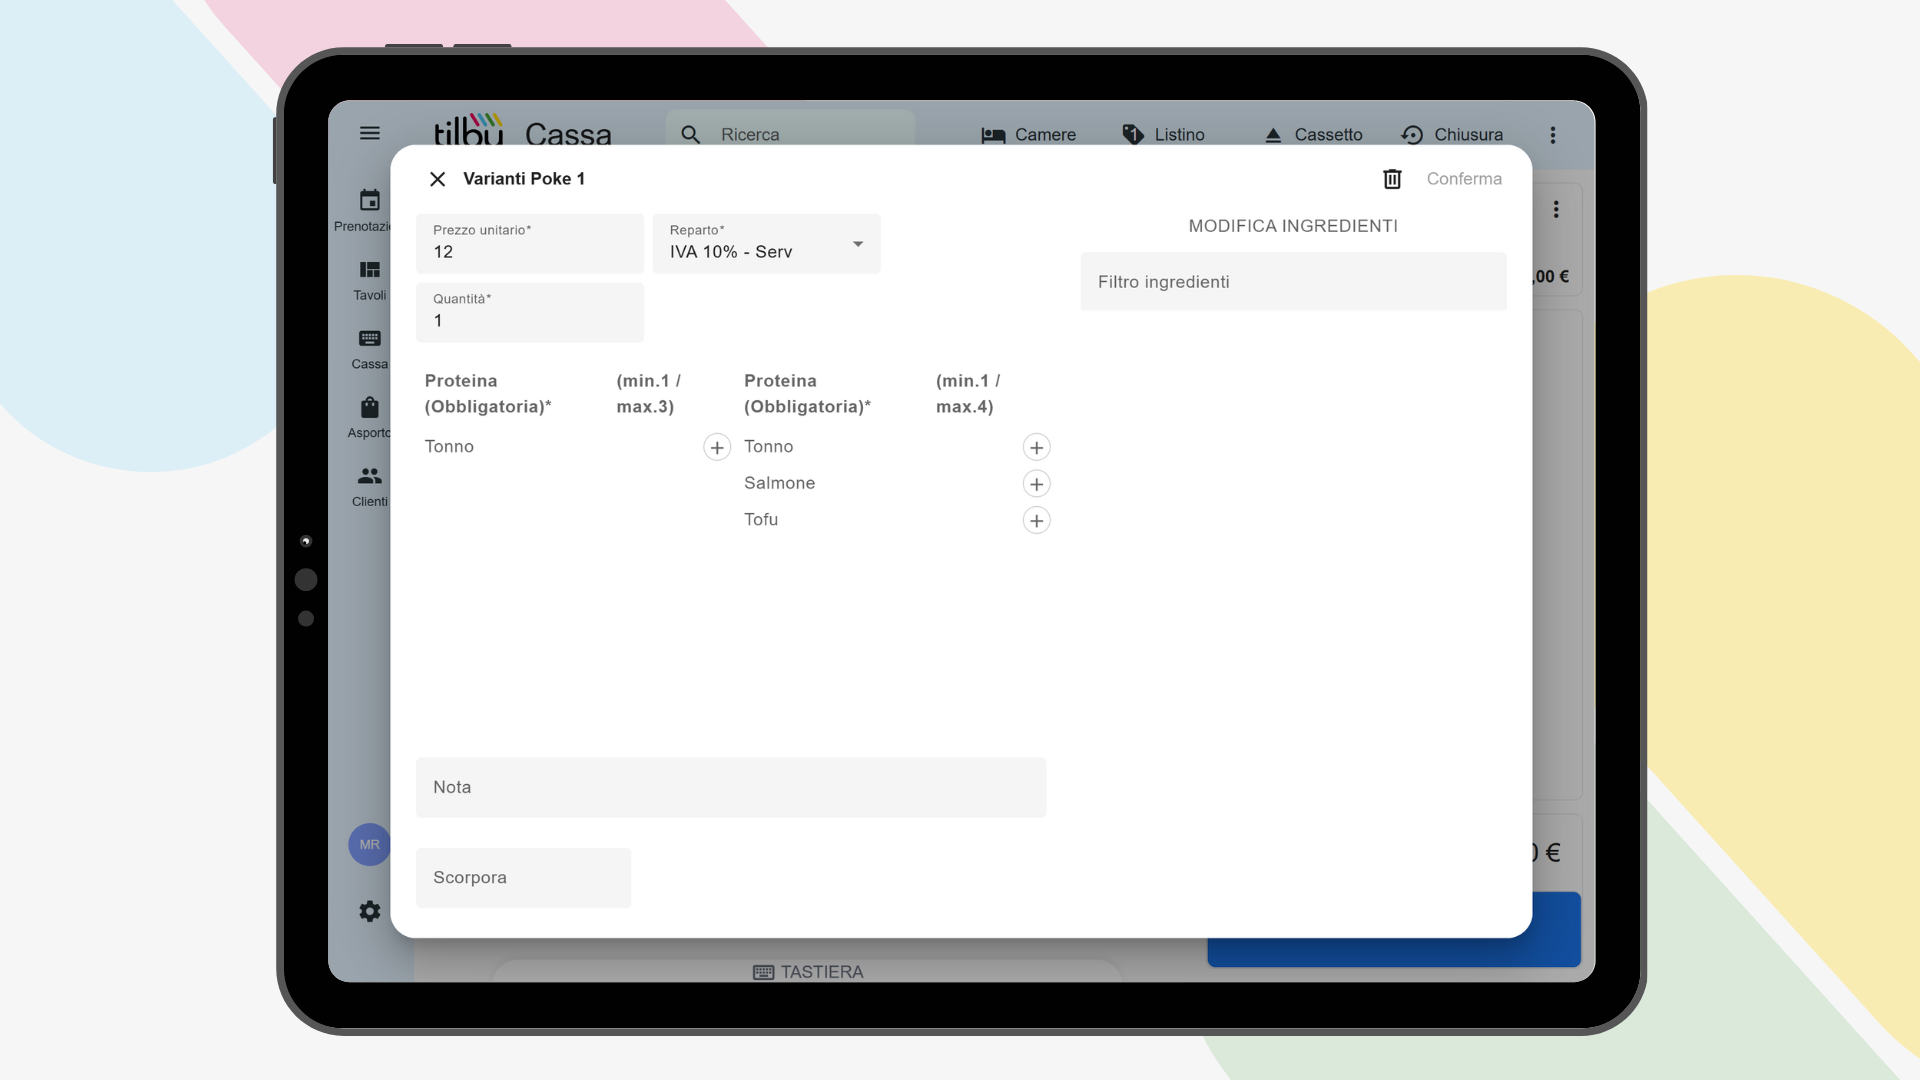Add Tonno in the max.4 Proteina group
Image resolution: width=1920 pixels, height=1080 pixels.
coord(1036,447)
